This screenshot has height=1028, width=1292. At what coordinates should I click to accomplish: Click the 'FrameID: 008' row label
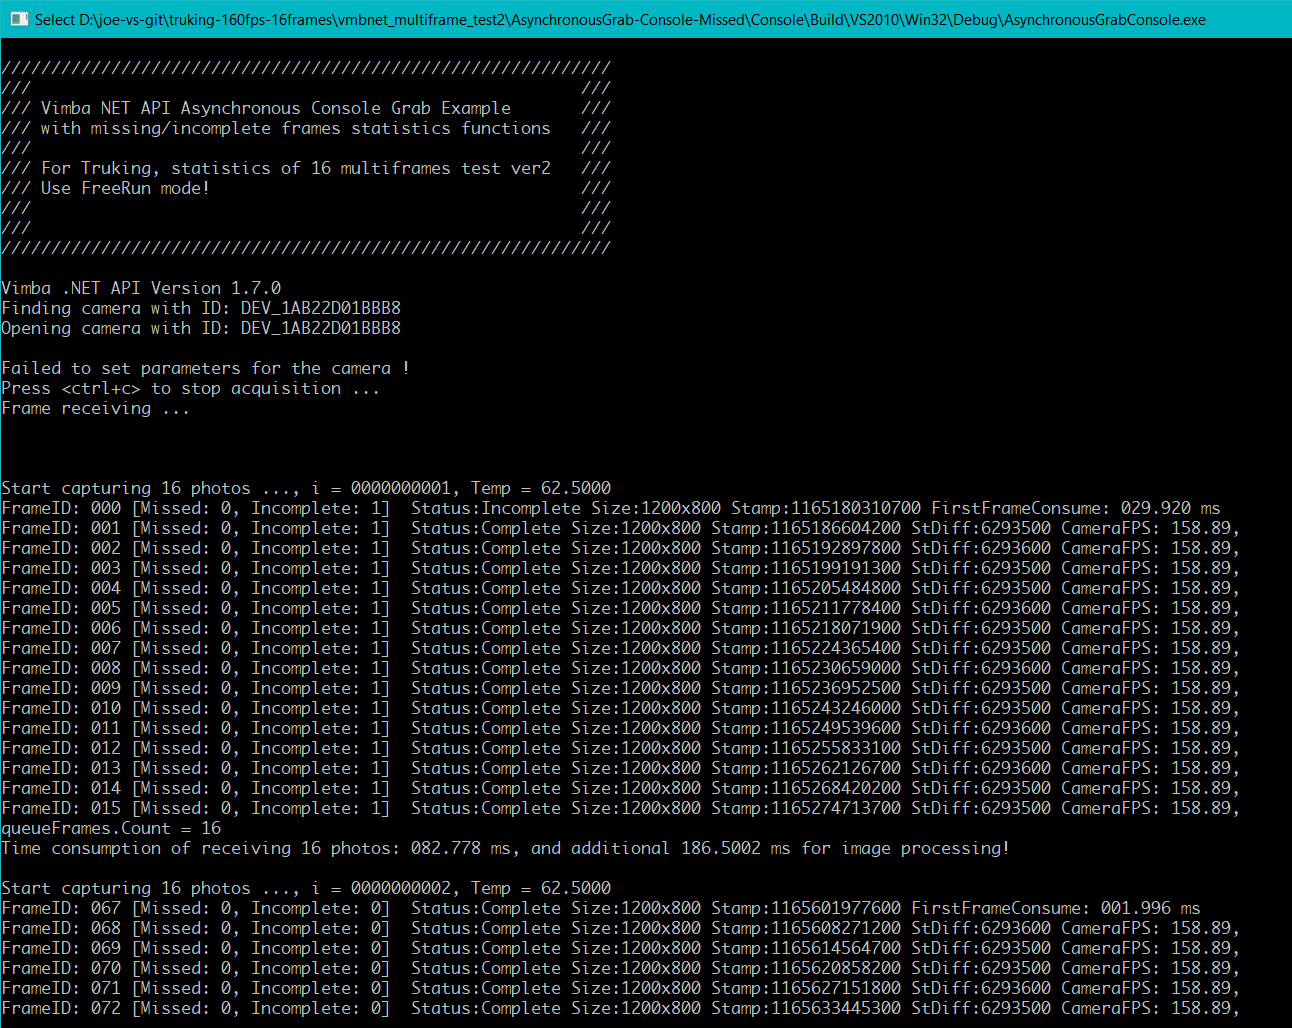[61, 668]
